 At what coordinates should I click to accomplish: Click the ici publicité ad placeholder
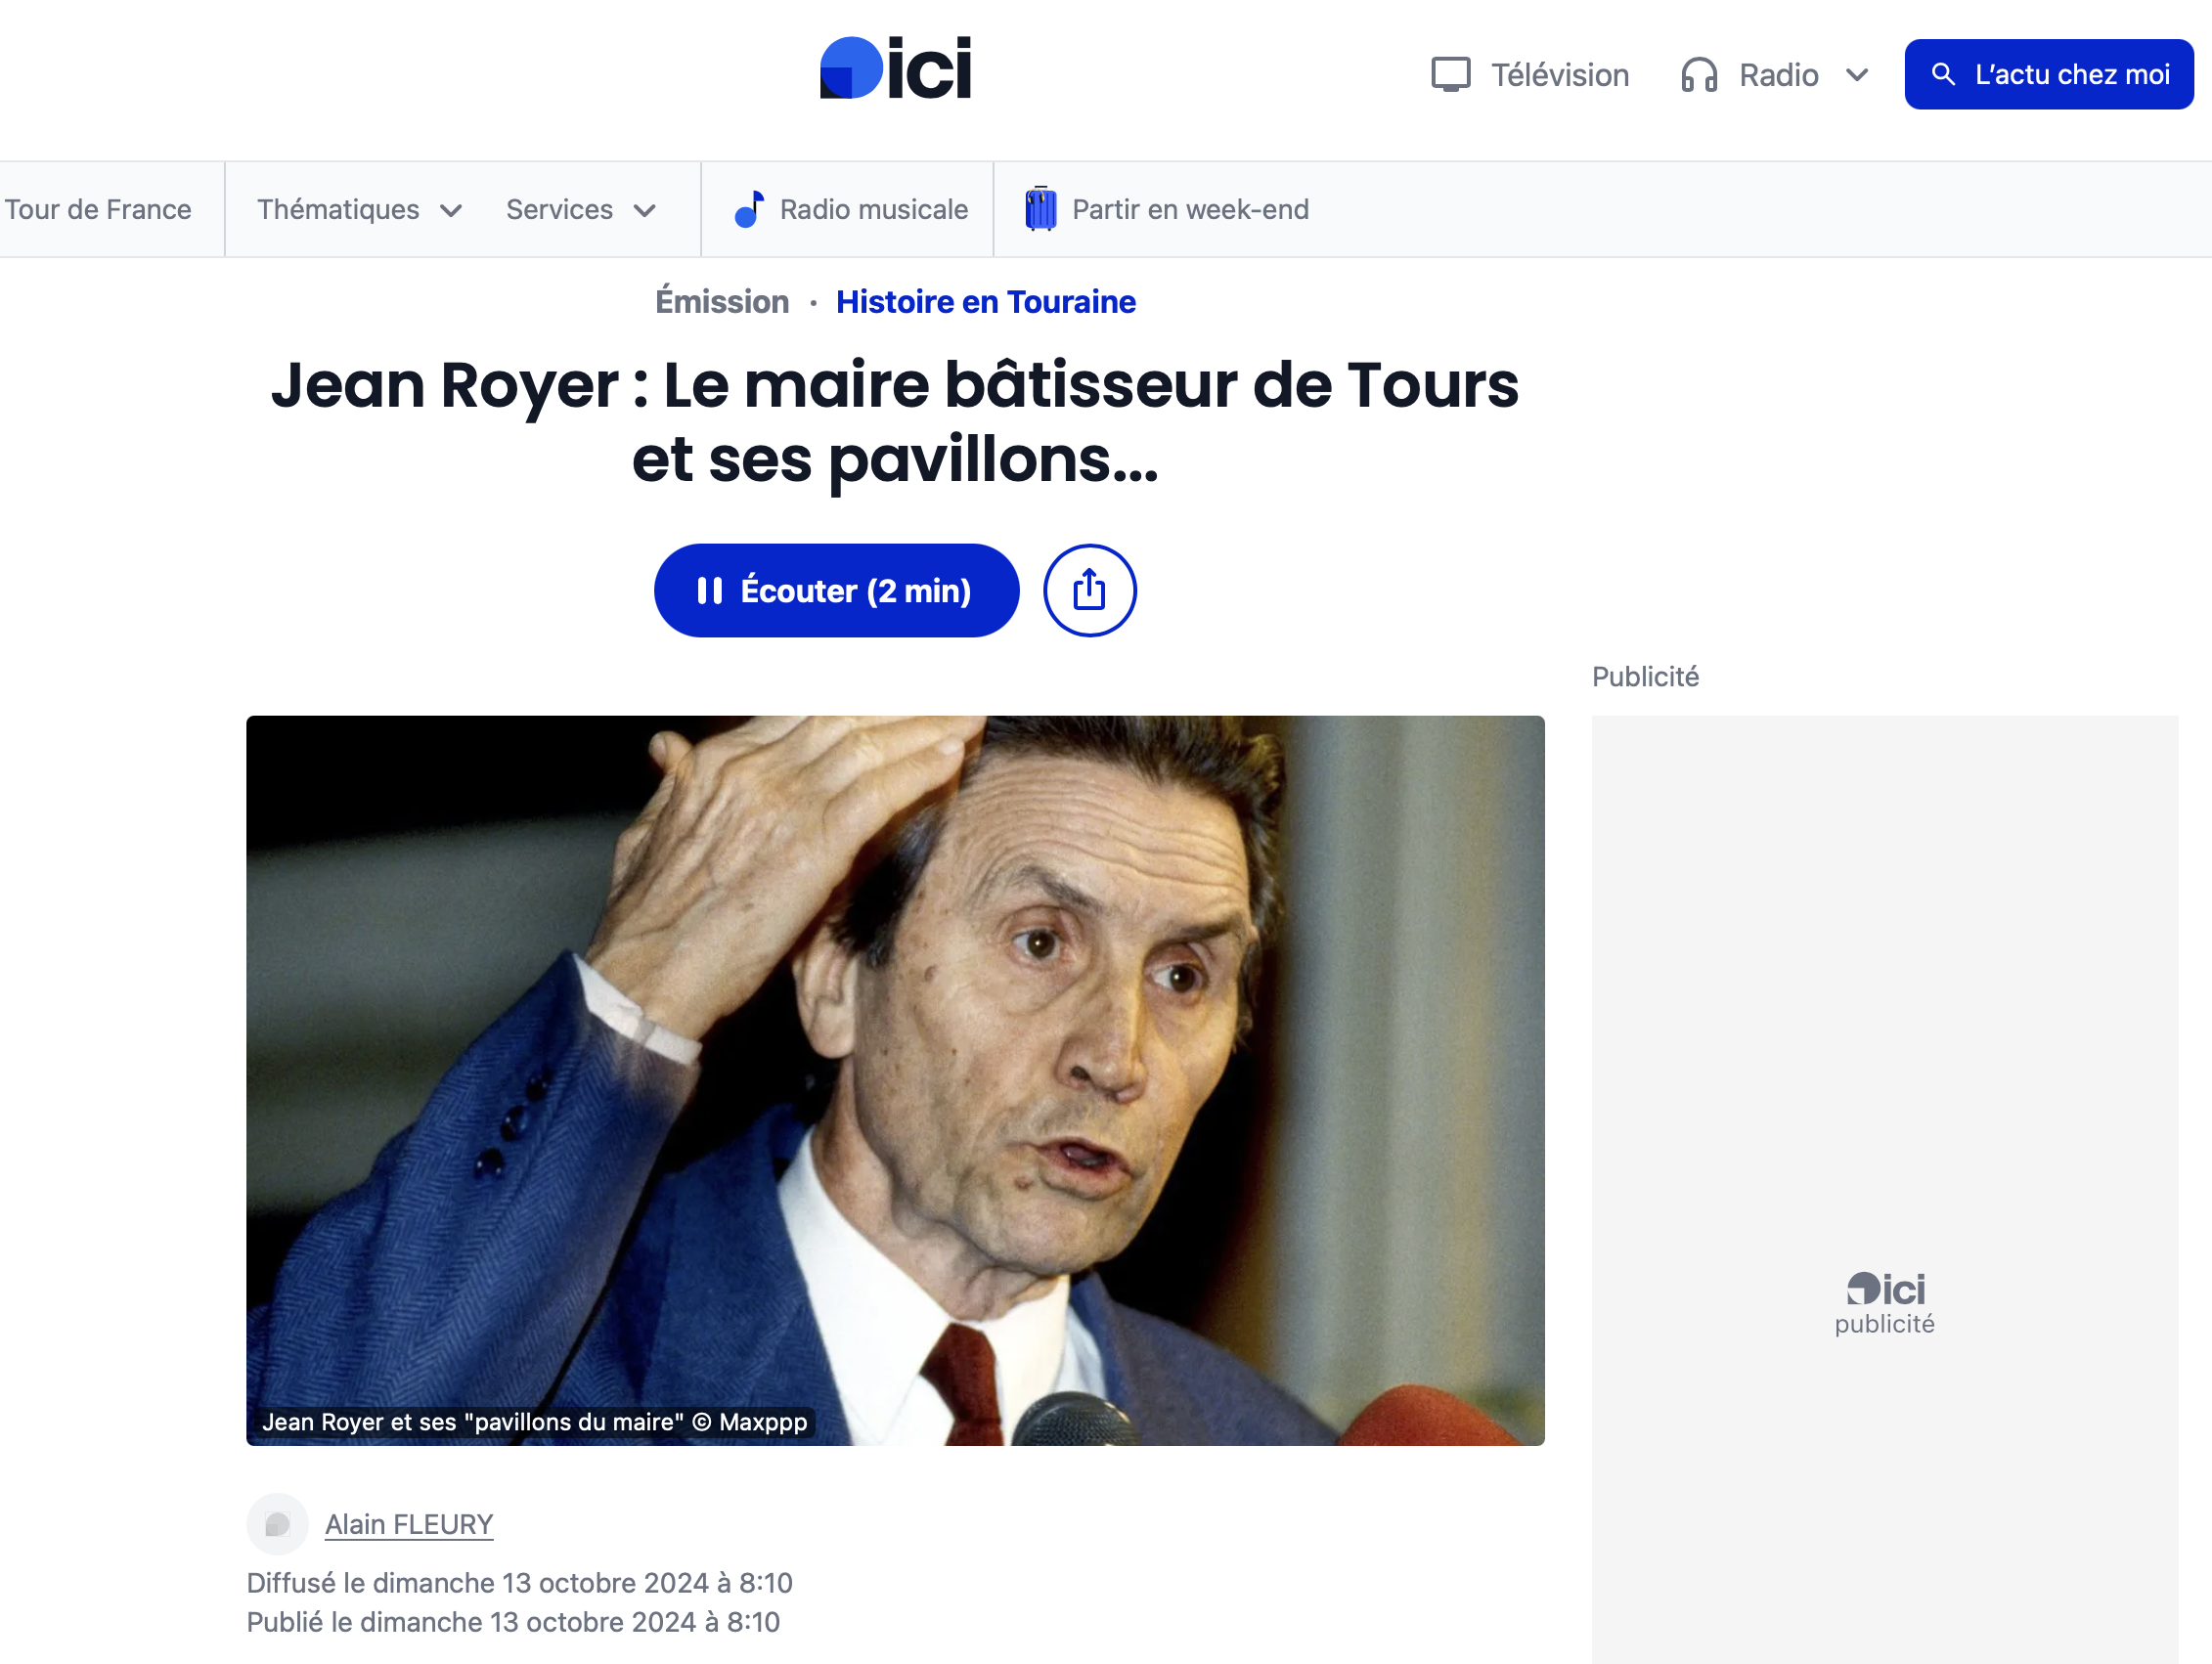pyautogui.click(x=1884, y=1304)
